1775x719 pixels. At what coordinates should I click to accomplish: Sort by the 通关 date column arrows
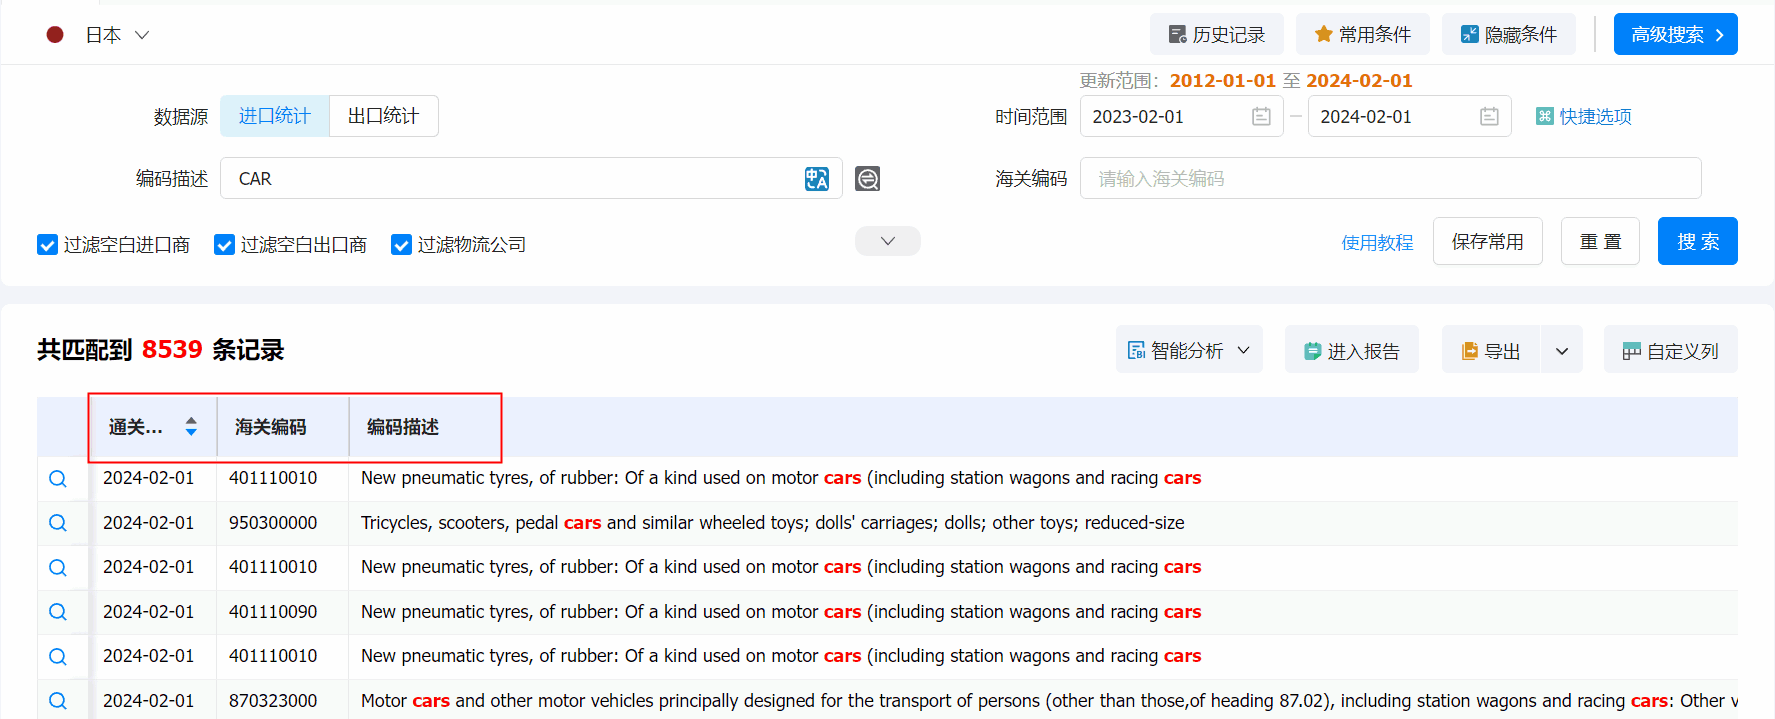pyautogui.click(x=191, y=427)
